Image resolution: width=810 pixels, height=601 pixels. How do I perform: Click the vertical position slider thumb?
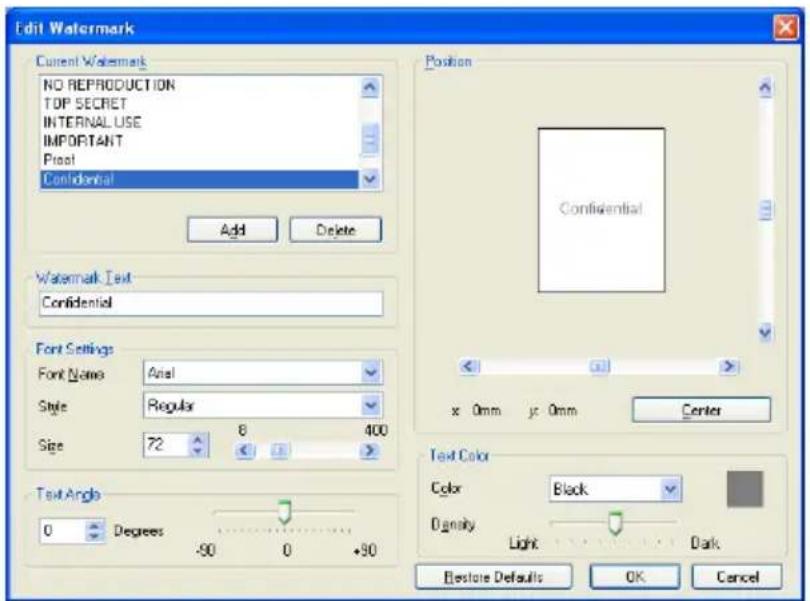coord(766,210)
